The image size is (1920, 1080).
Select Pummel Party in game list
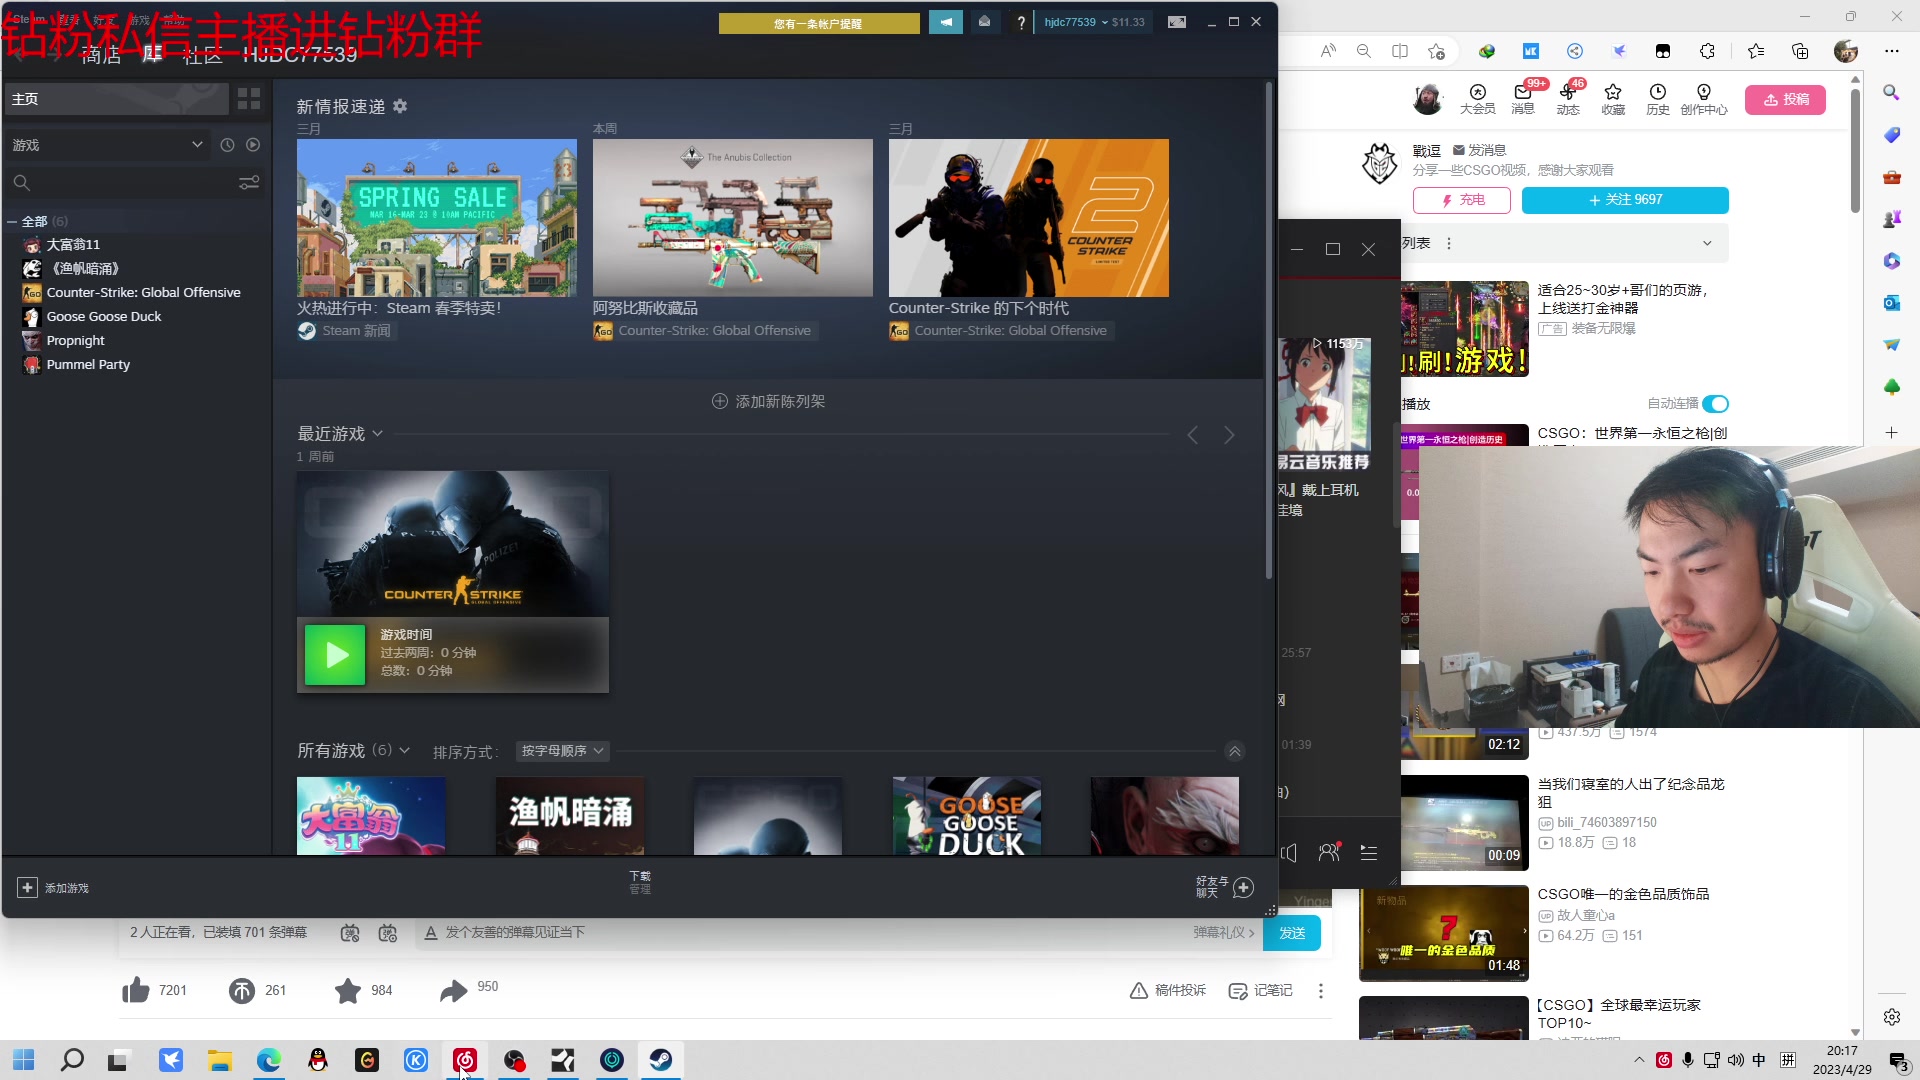[x=88, y=364]
